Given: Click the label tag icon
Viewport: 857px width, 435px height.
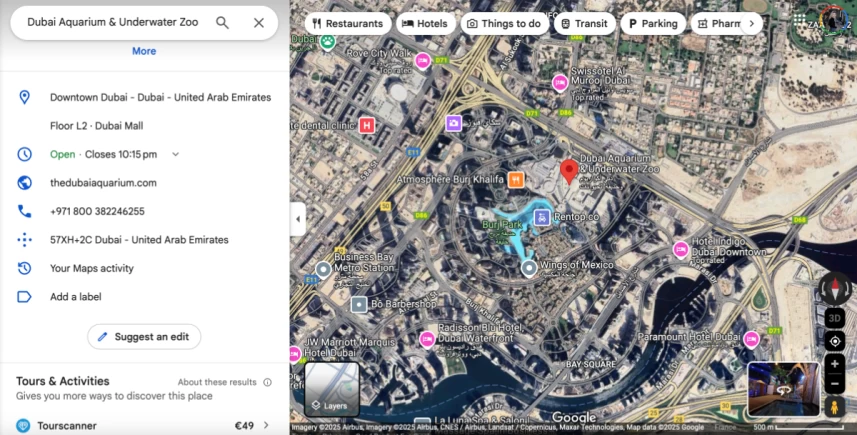Looking at the screenshot, I should tap(24, 297).
